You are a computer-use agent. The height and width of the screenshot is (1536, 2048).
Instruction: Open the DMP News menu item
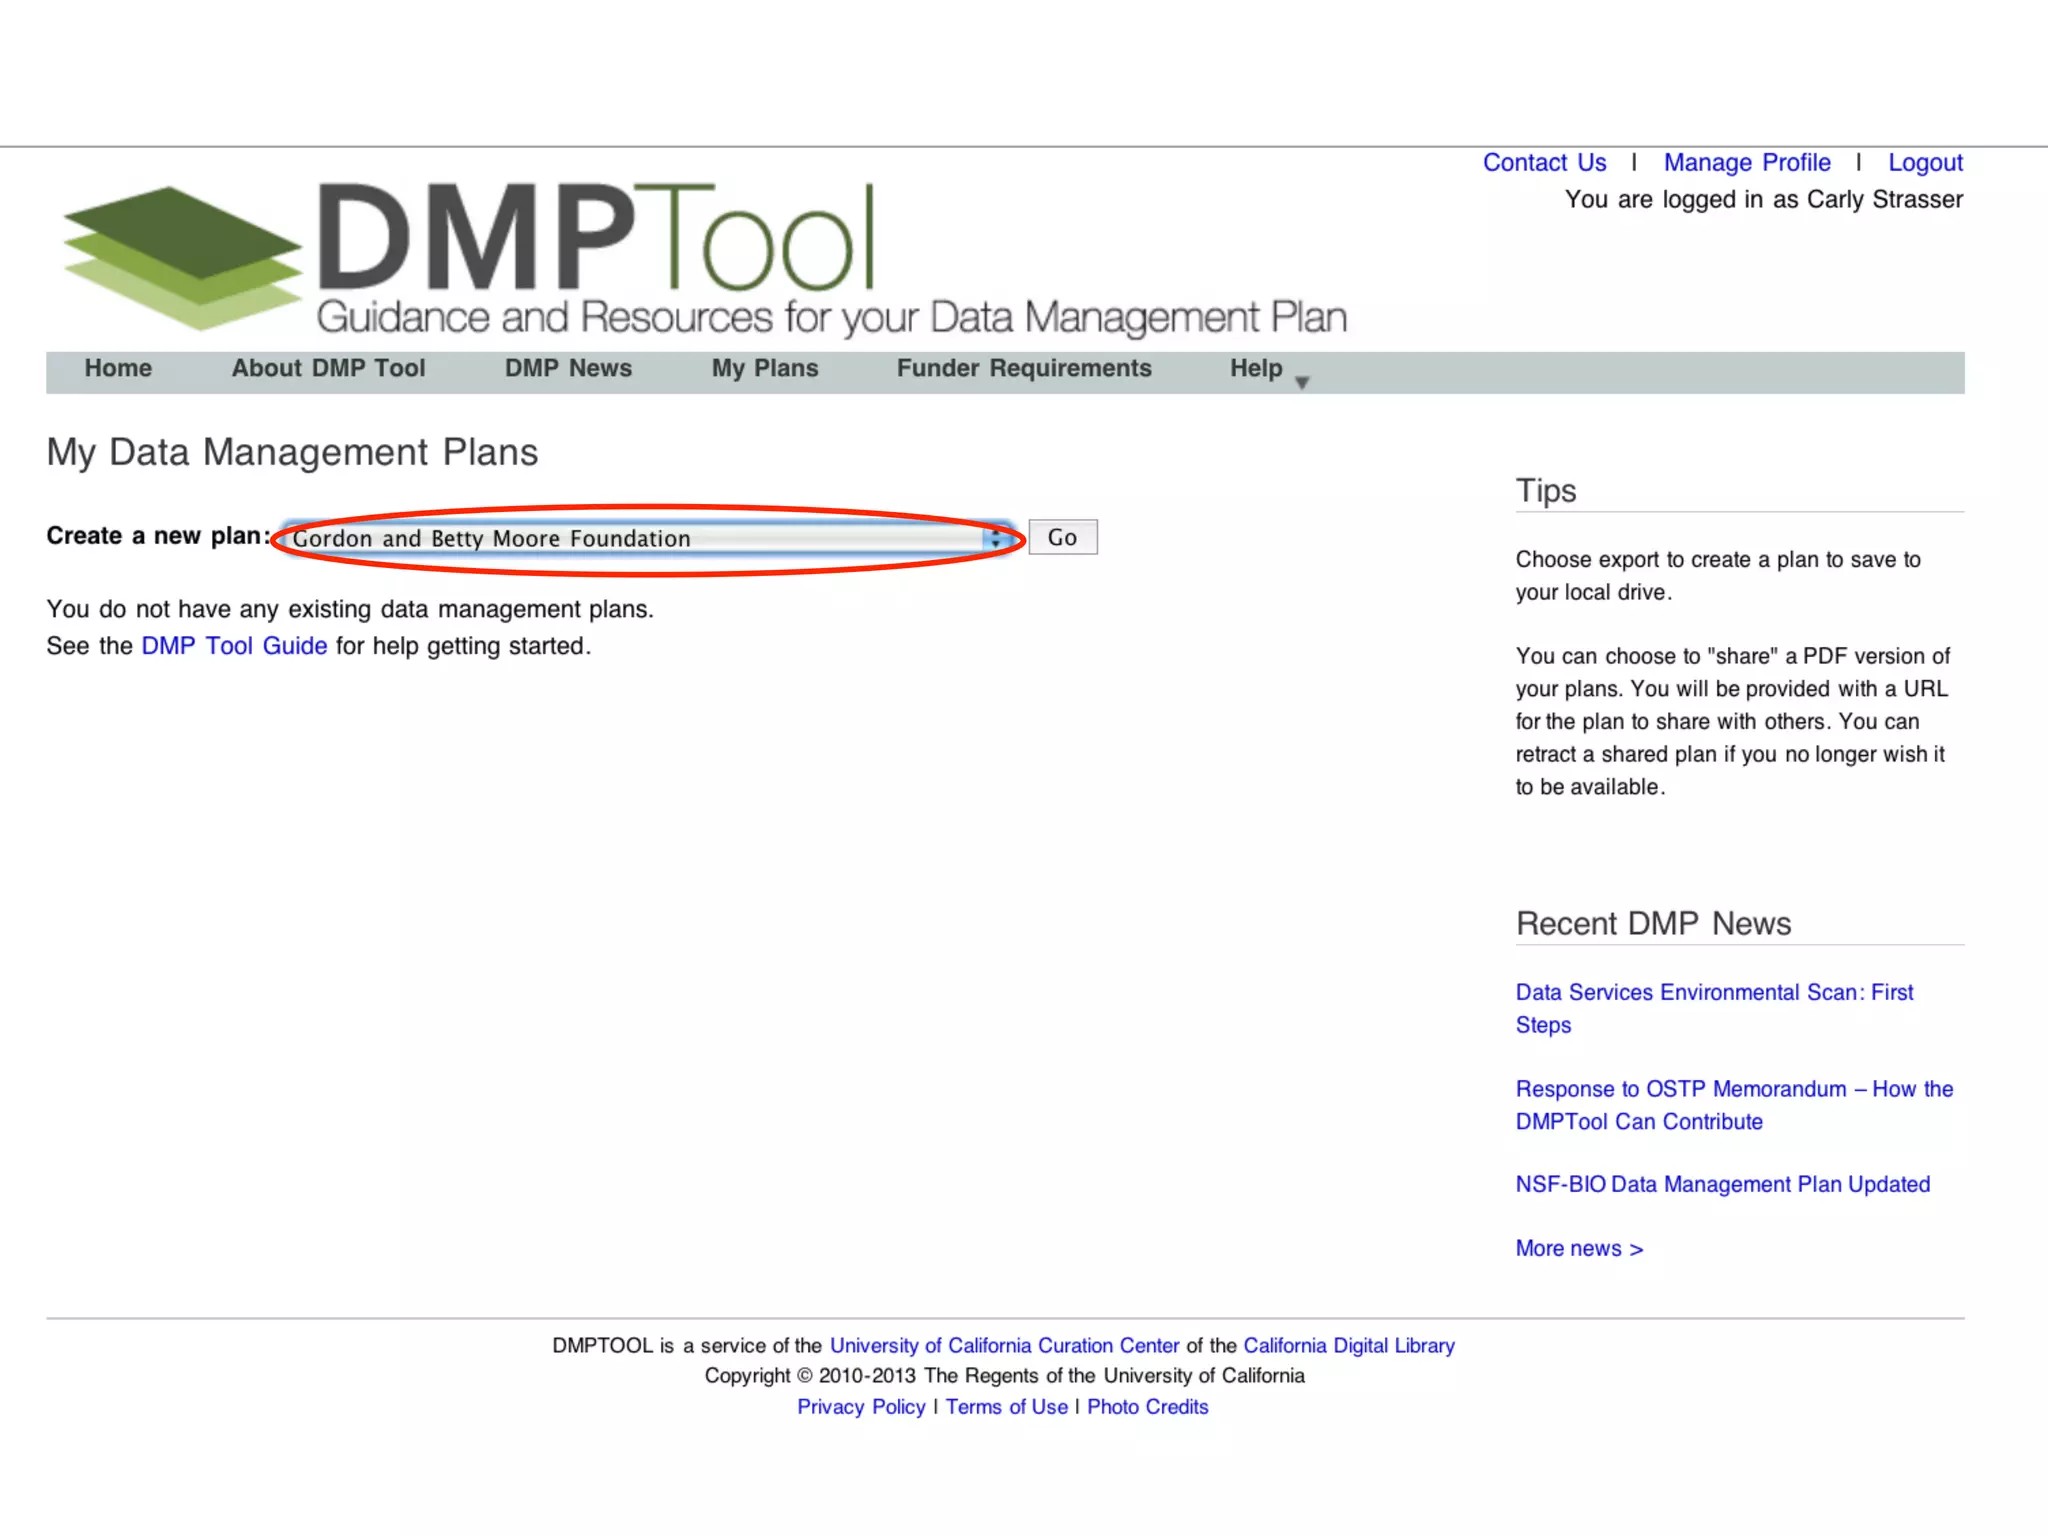568,368
